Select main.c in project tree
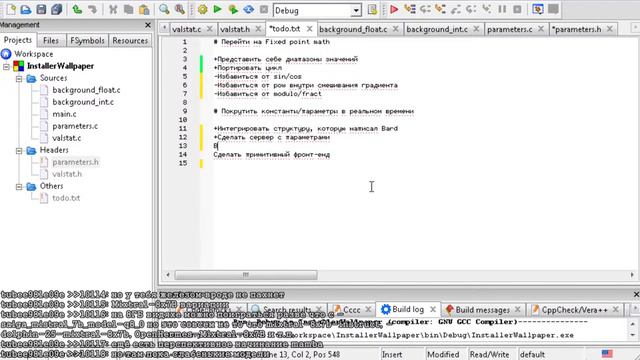Image resolution: width=640 pixels, height=360 pixels. pyautogui.click(x=64, y=114)
